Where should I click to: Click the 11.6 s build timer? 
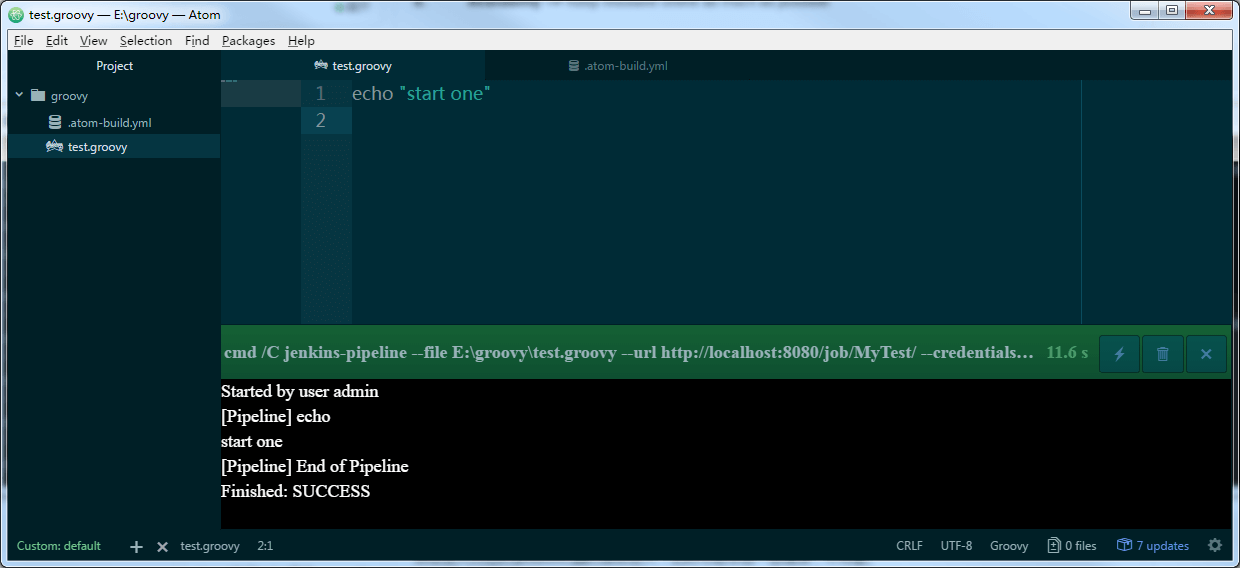(1067, 353)
